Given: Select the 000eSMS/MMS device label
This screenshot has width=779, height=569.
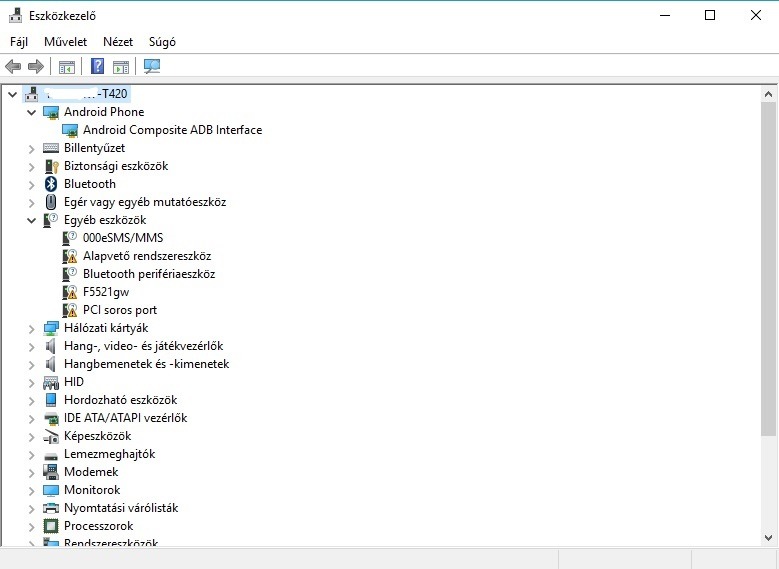Looking at the screenshot, I should coord(123,238).
